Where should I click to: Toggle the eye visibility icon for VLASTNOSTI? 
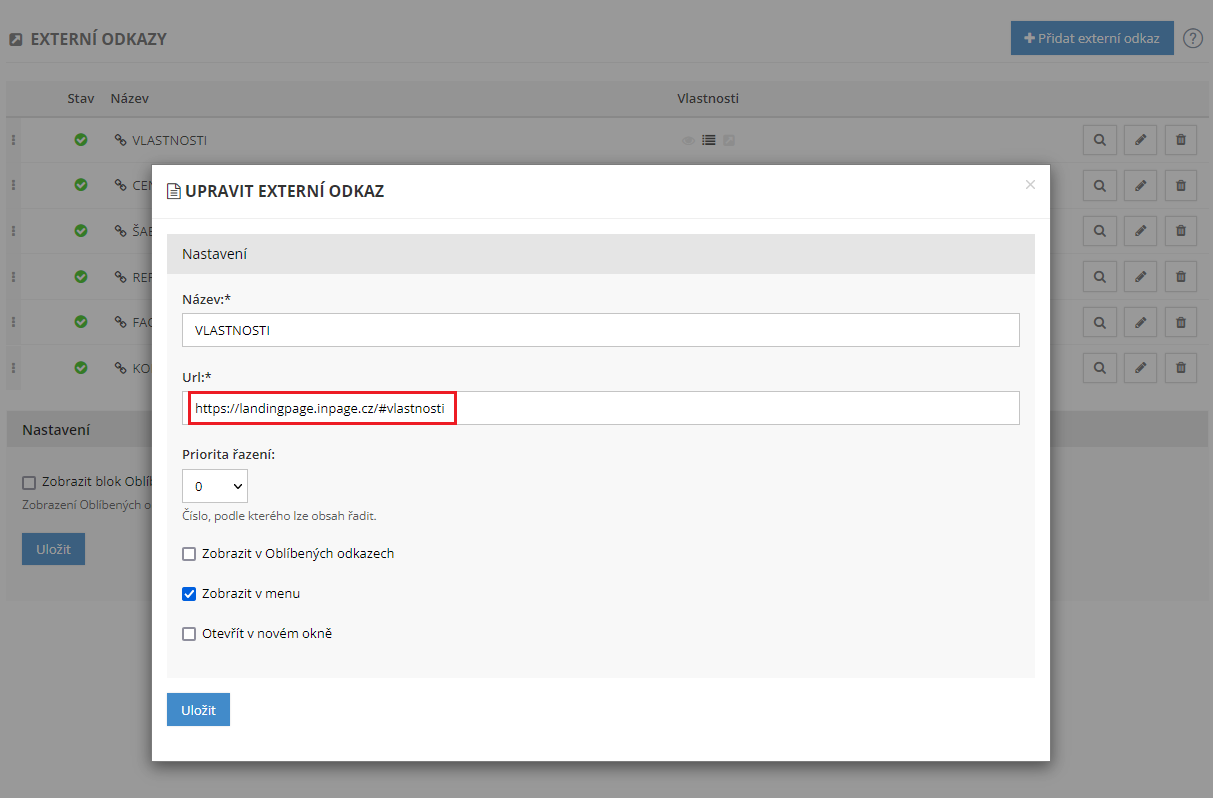688,141
